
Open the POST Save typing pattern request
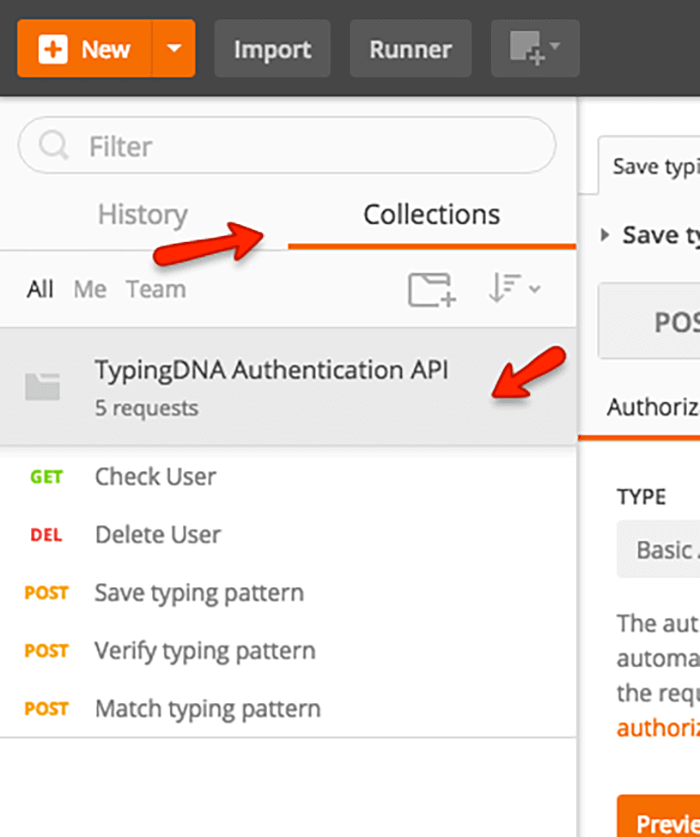tap(288, 593)
